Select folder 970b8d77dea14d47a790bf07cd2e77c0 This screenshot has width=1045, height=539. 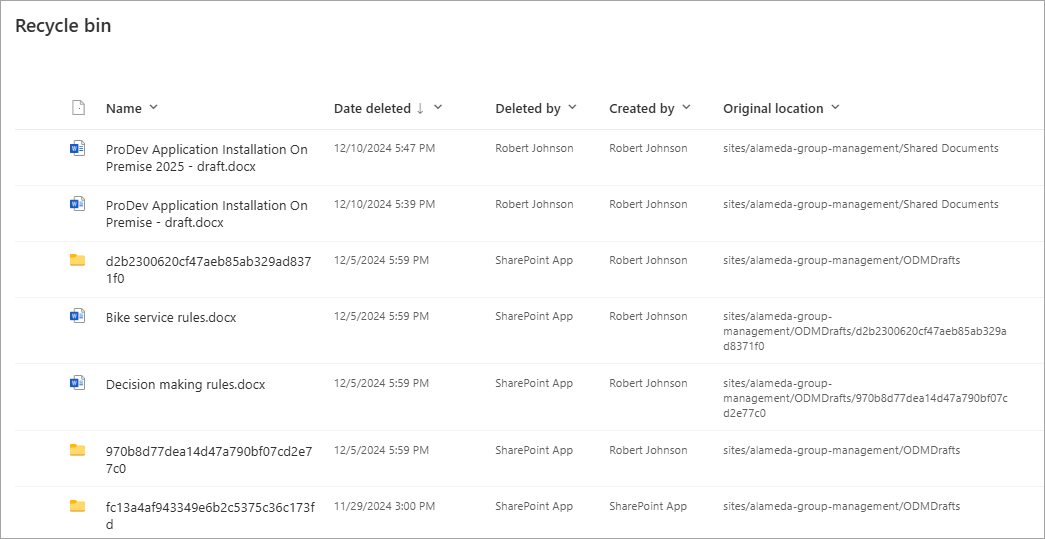209,459
